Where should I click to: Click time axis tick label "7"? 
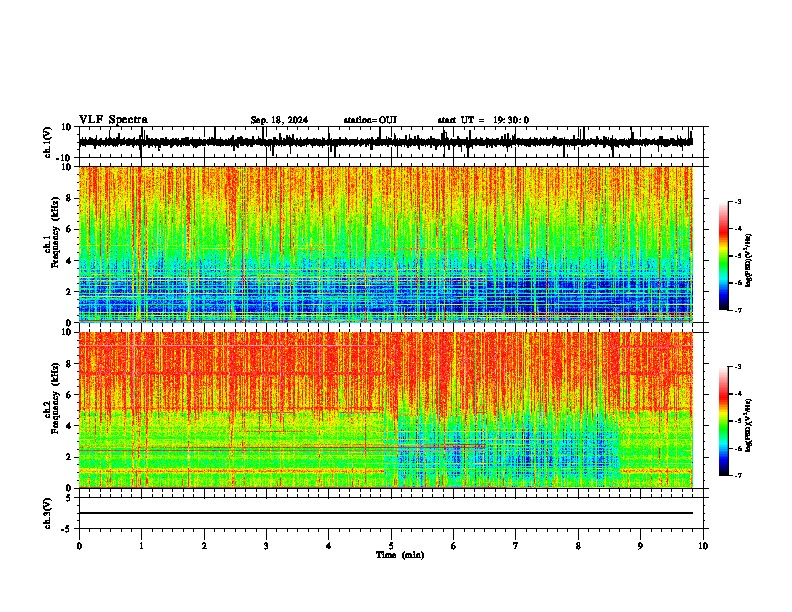click(x=516, y=546)
